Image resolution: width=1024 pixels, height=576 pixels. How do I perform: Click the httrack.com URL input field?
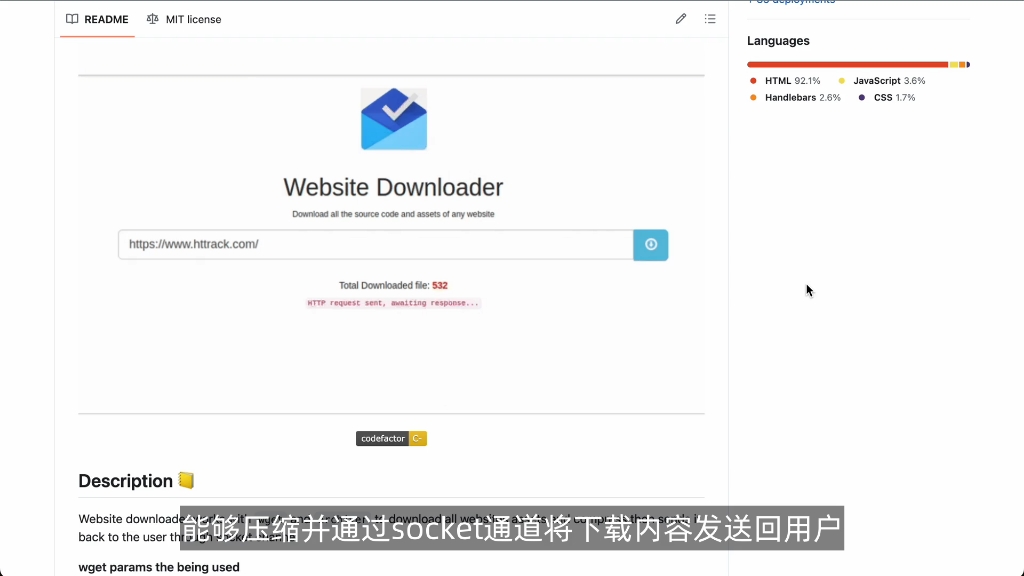375,244
